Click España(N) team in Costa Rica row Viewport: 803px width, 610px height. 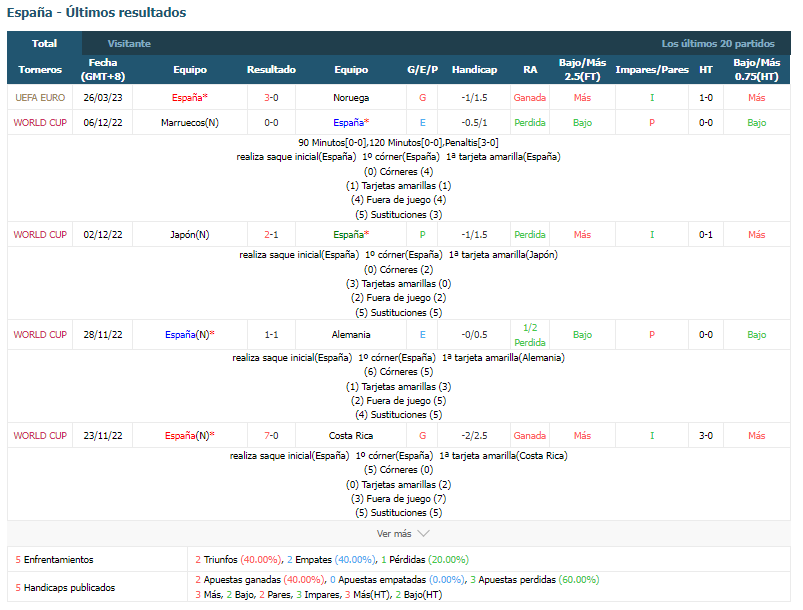189,435
